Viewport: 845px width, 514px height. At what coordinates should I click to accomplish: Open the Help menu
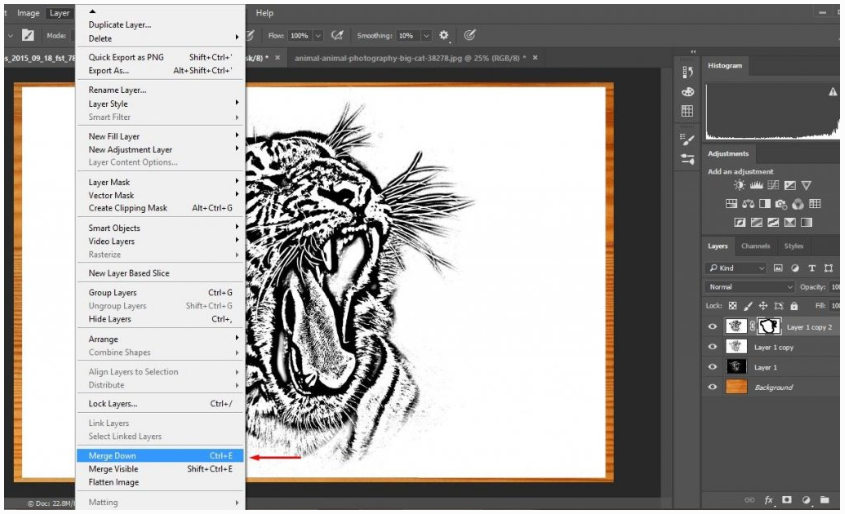pyautogui.click(x=264, y=13)
